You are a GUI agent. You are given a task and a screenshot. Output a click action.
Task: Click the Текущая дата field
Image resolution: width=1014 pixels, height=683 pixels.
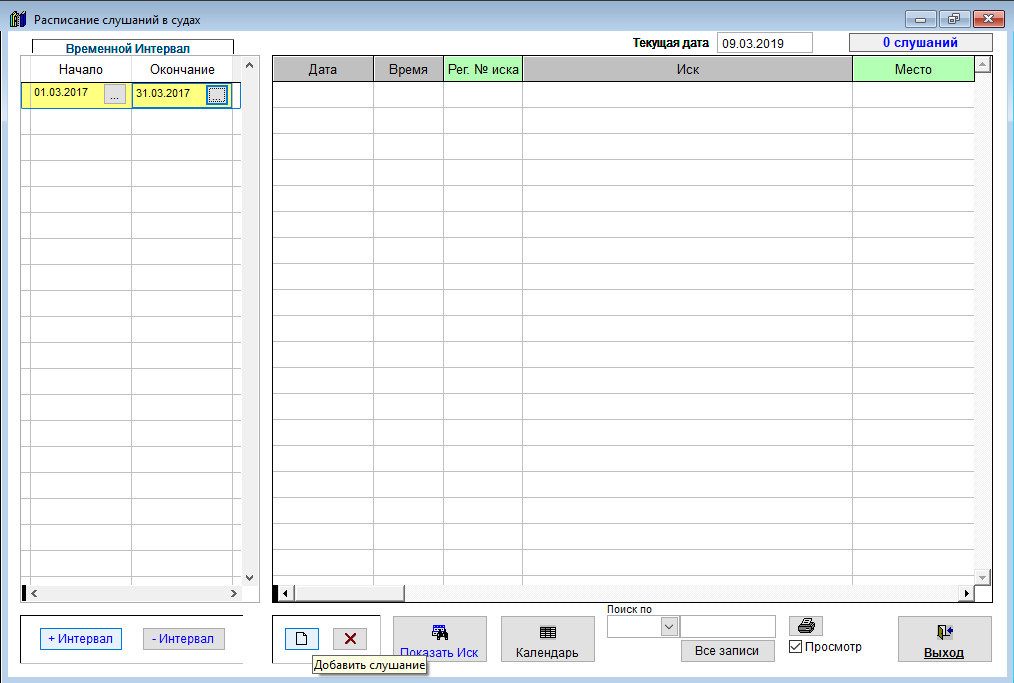764,43
